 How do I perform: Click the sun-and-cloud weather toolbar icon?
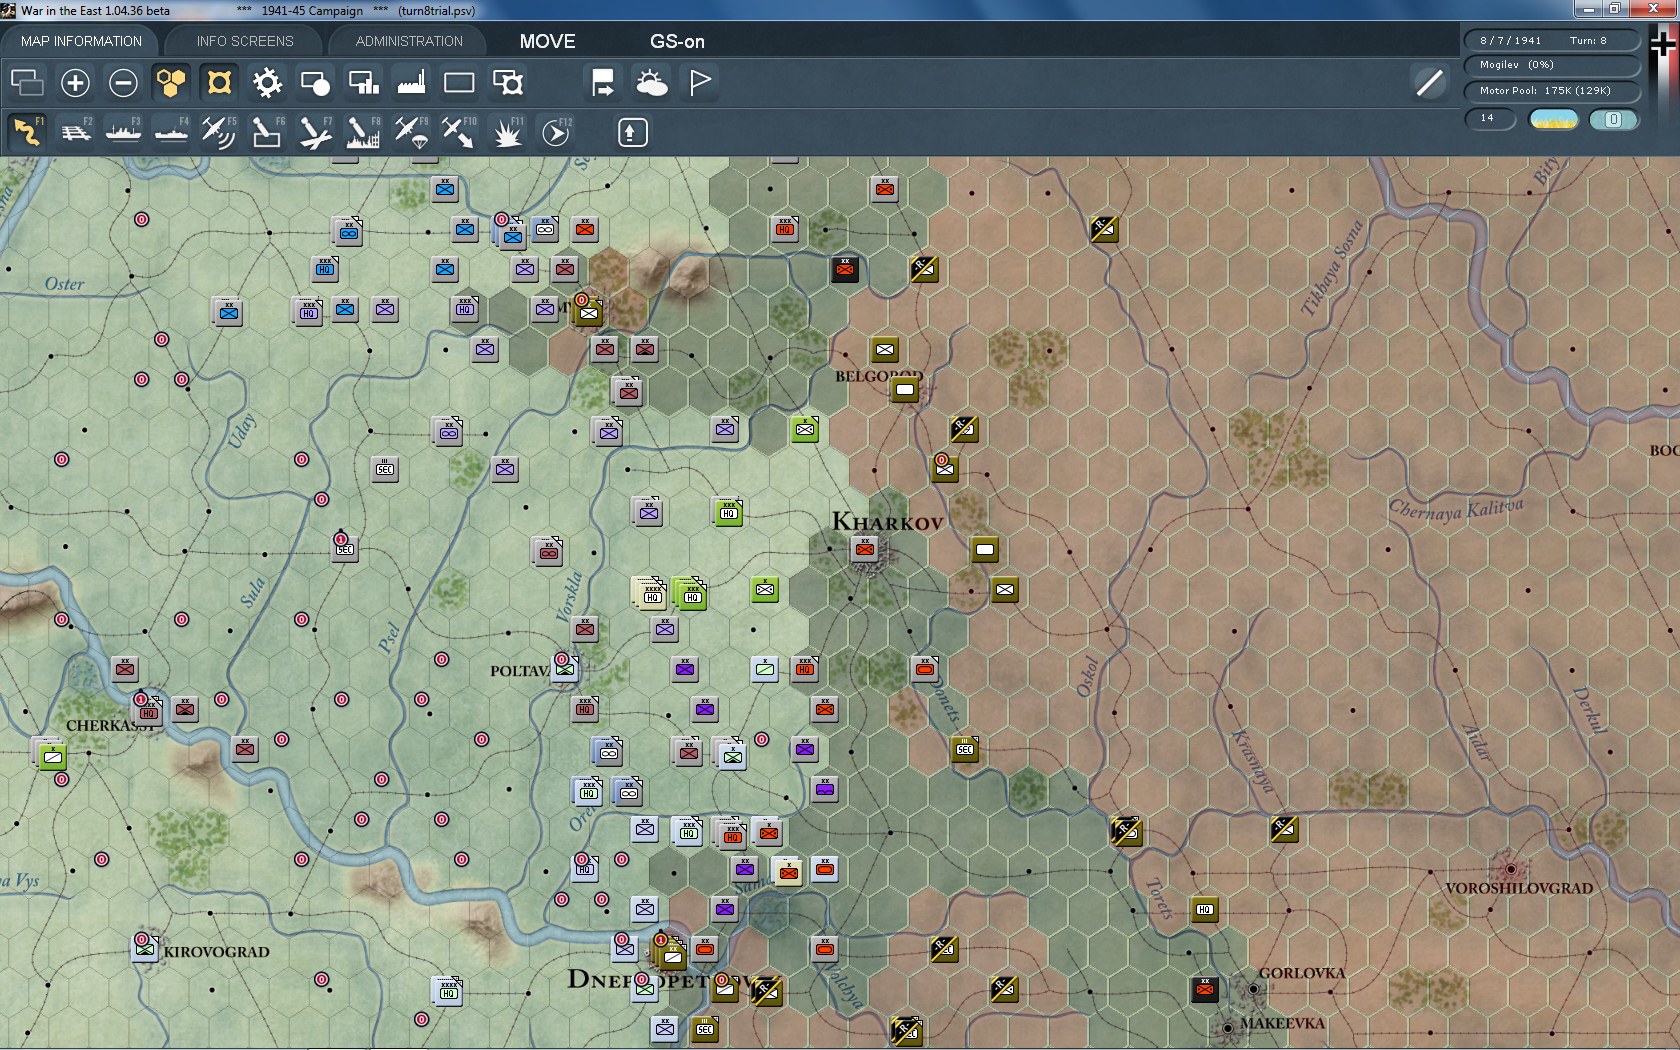651,82
